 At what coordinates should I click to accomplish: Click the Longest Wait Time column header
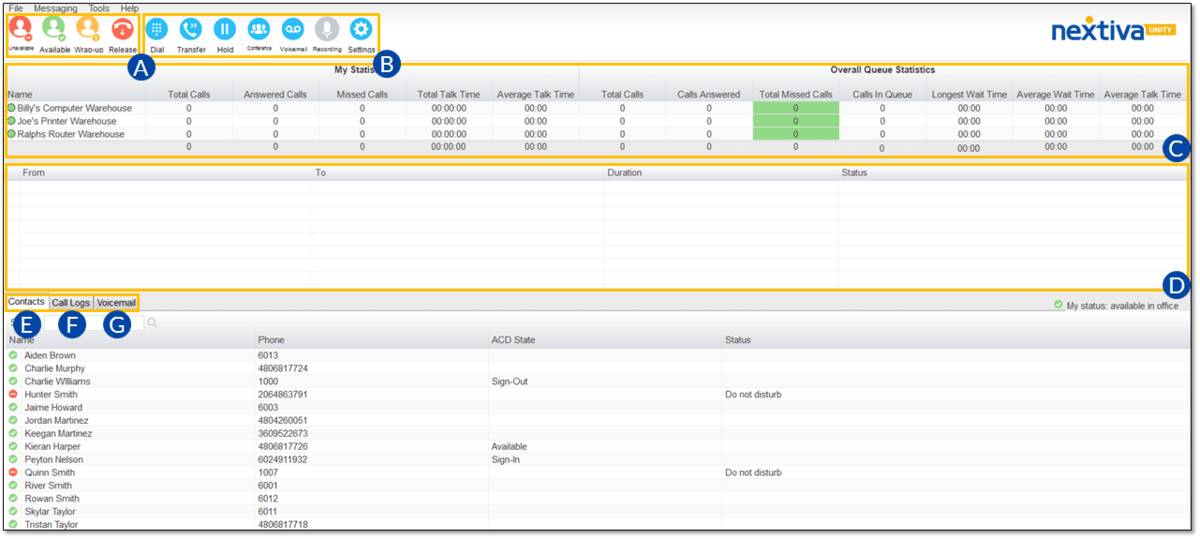click(969, 95)
